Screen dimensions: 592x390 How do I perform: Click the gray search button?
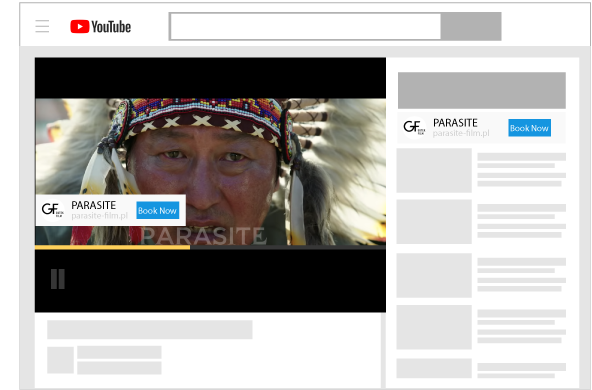(x=471, y=26)
